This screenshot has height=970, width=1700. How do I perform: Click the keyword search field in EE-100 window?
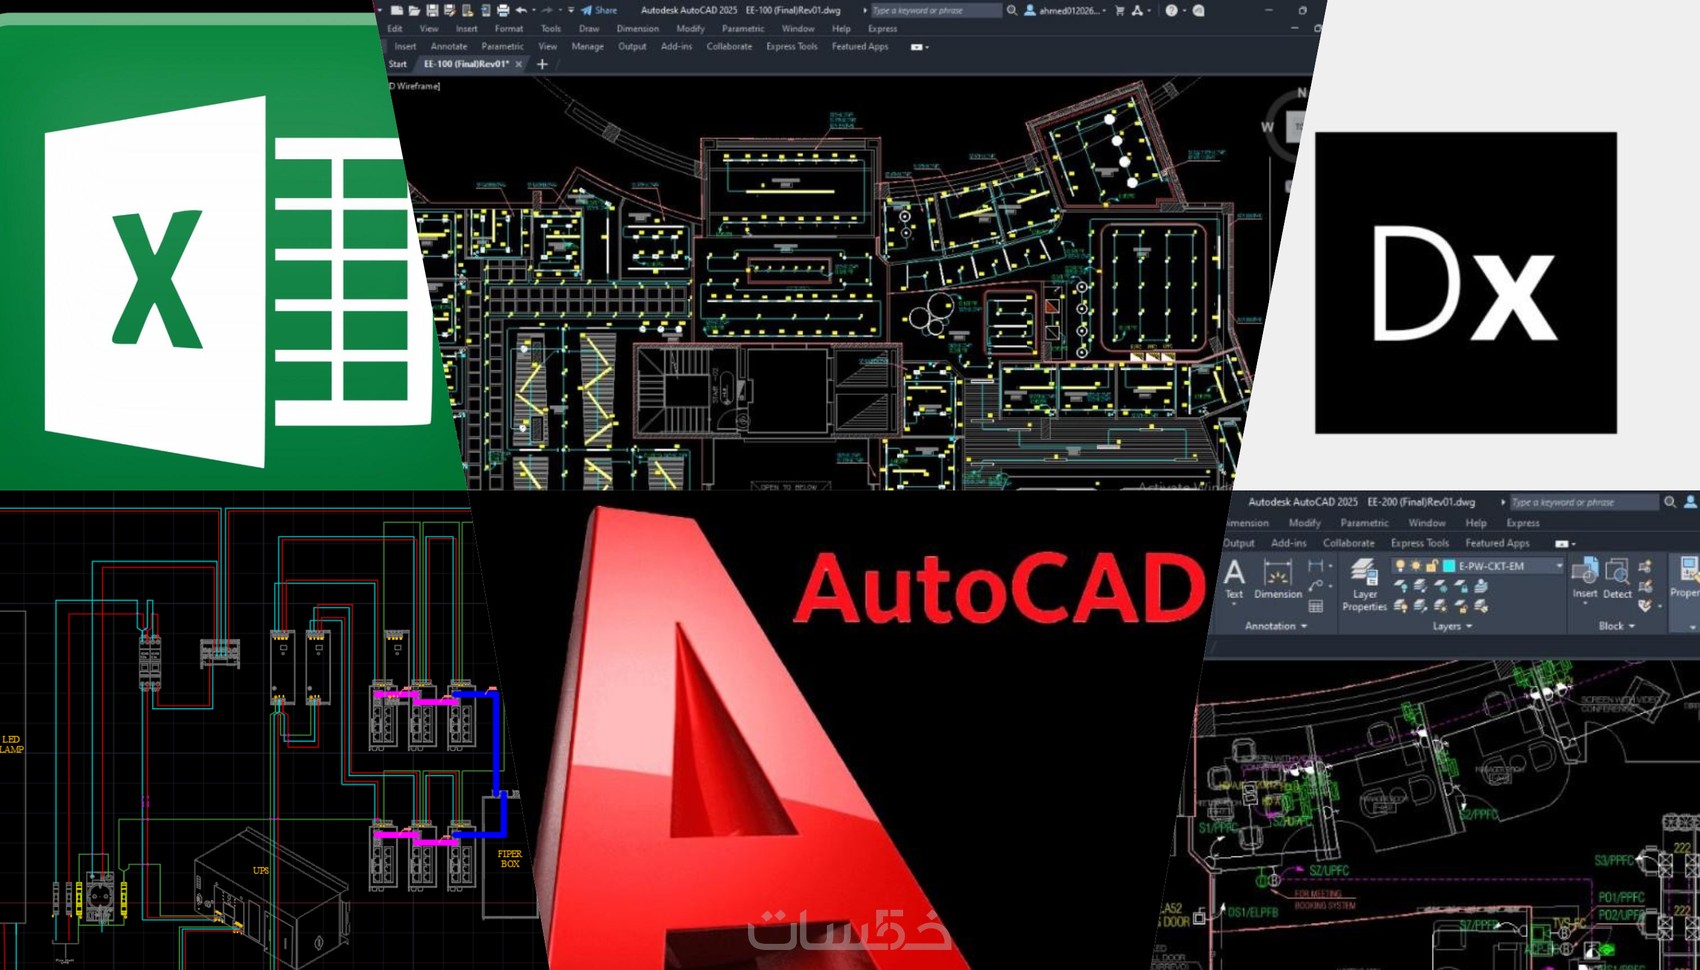coord(935,10)
